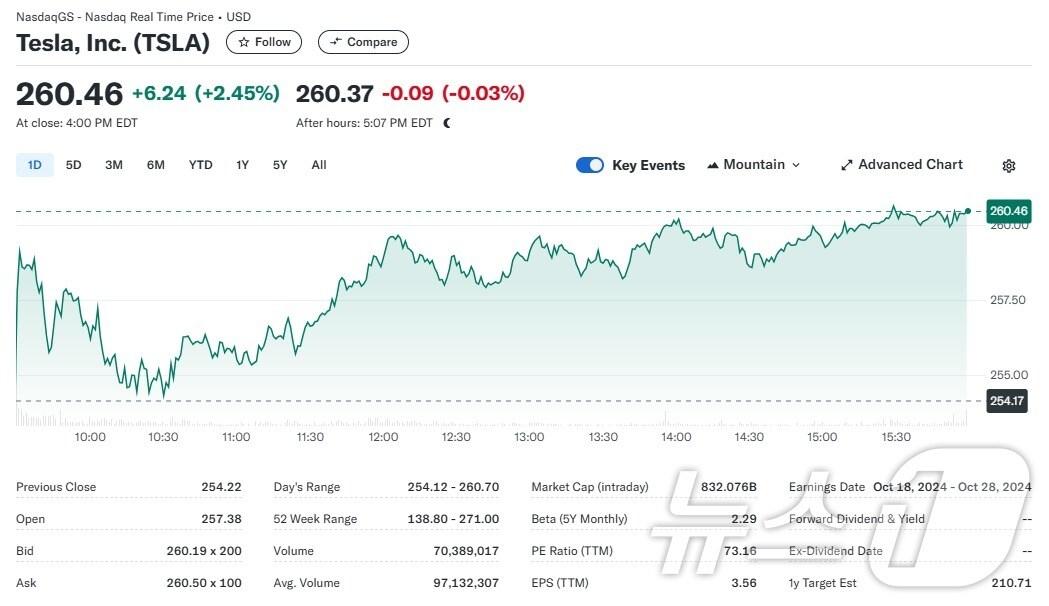Open the Advanced Chart view

901,165
